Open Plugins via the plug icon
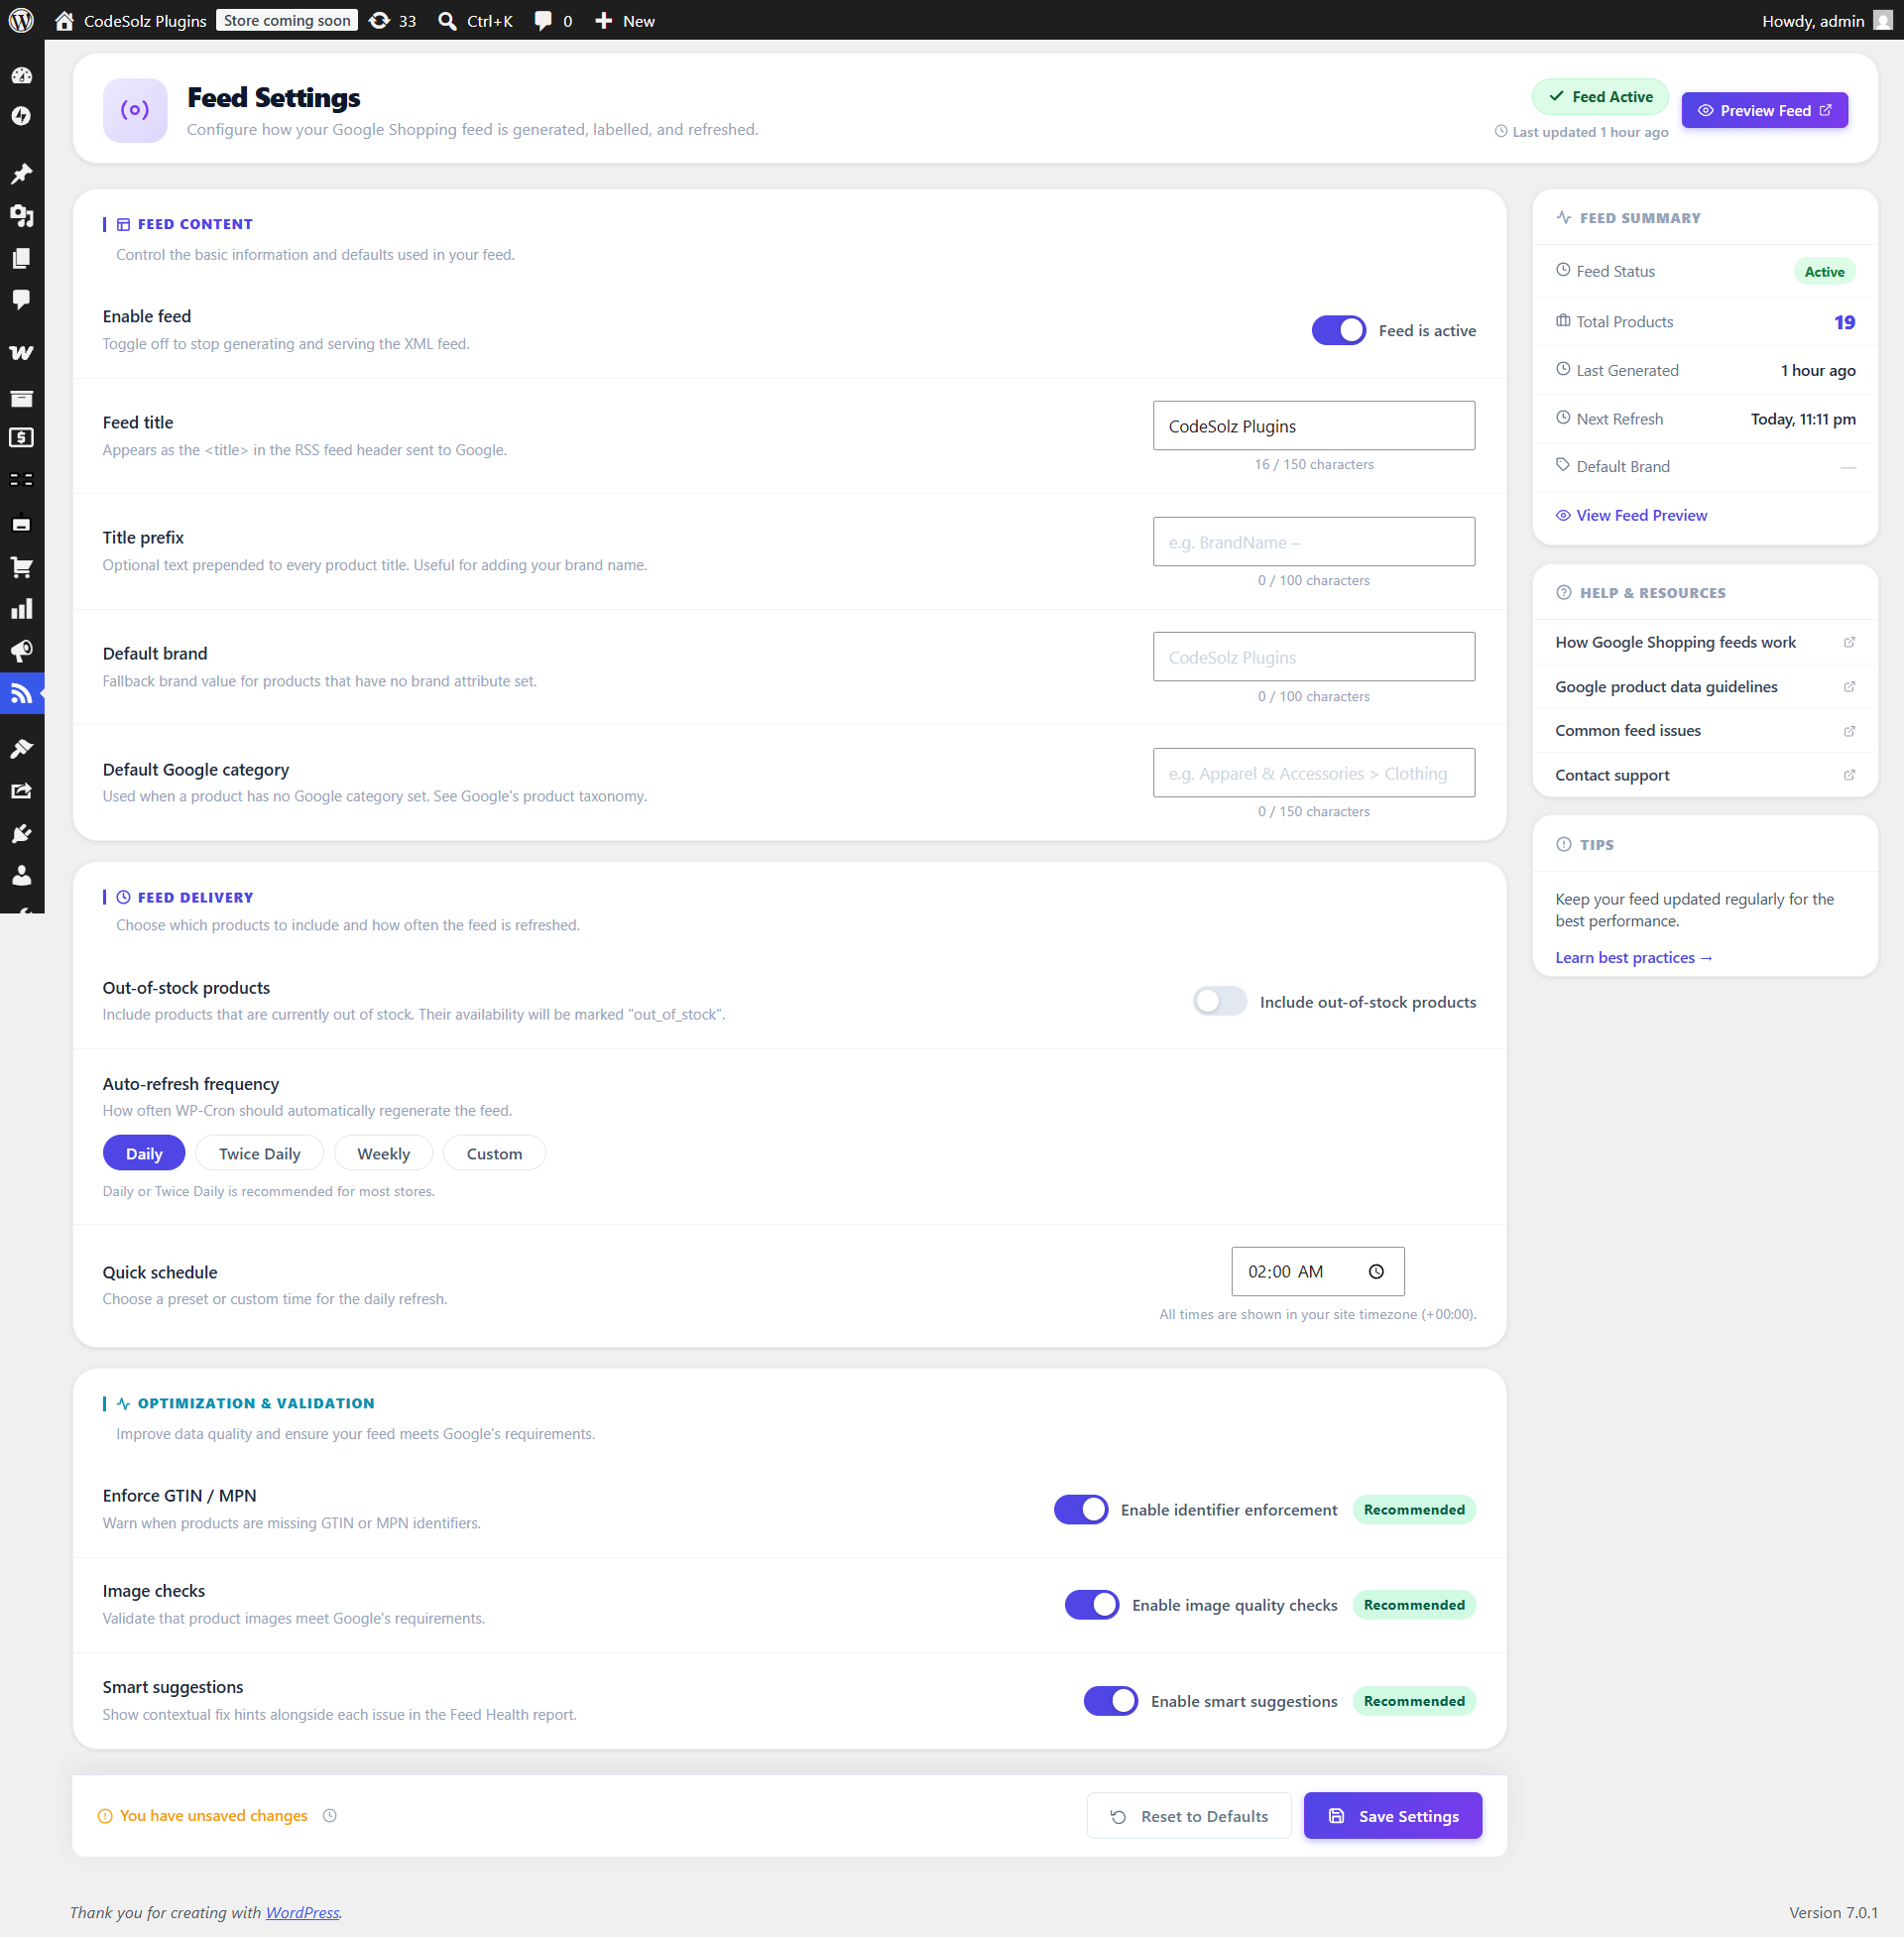The width and height of the screenshot is (1904, 1938). (21, 833)
